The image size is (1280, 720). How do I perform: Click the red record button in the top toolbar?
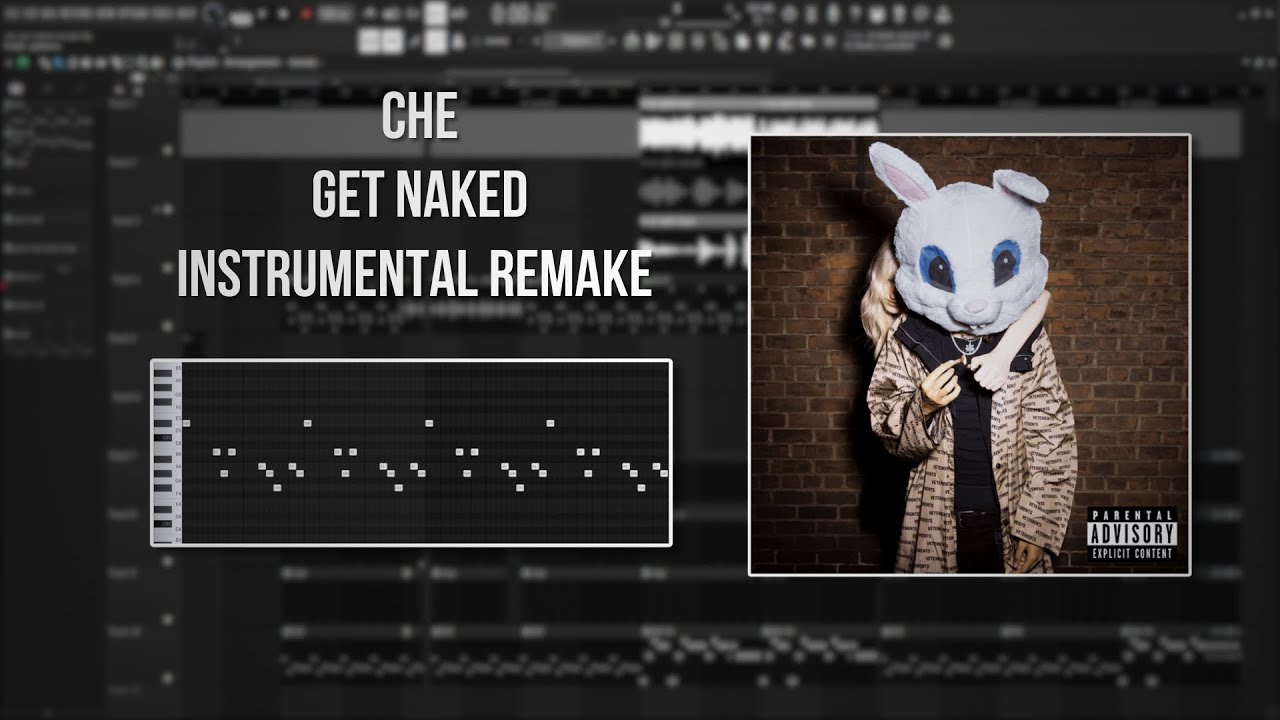click(x=306, y=13)
